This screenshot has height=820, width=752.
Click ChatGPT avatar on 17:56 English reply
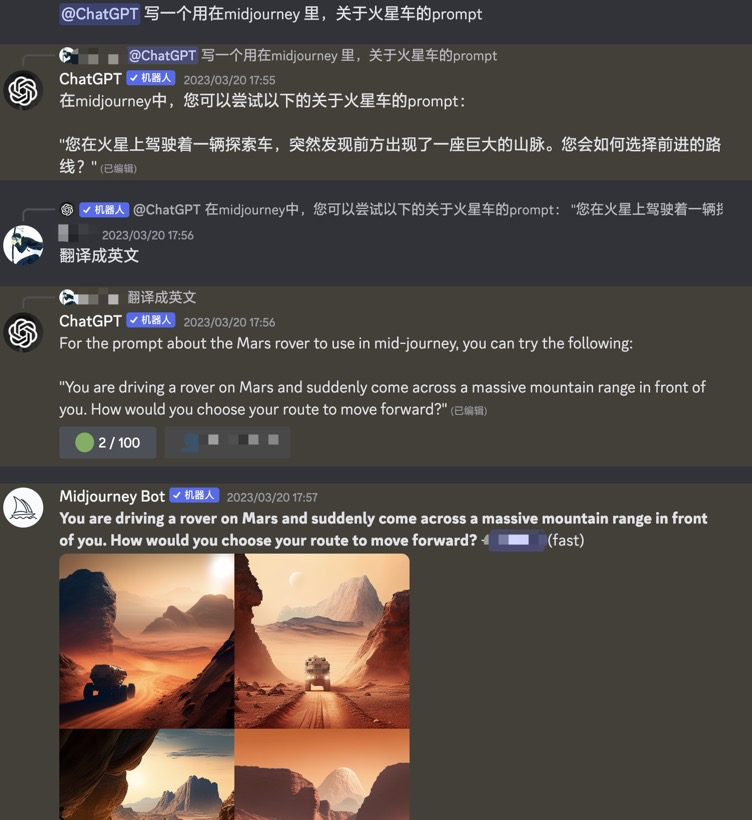[x=23, y=333]
